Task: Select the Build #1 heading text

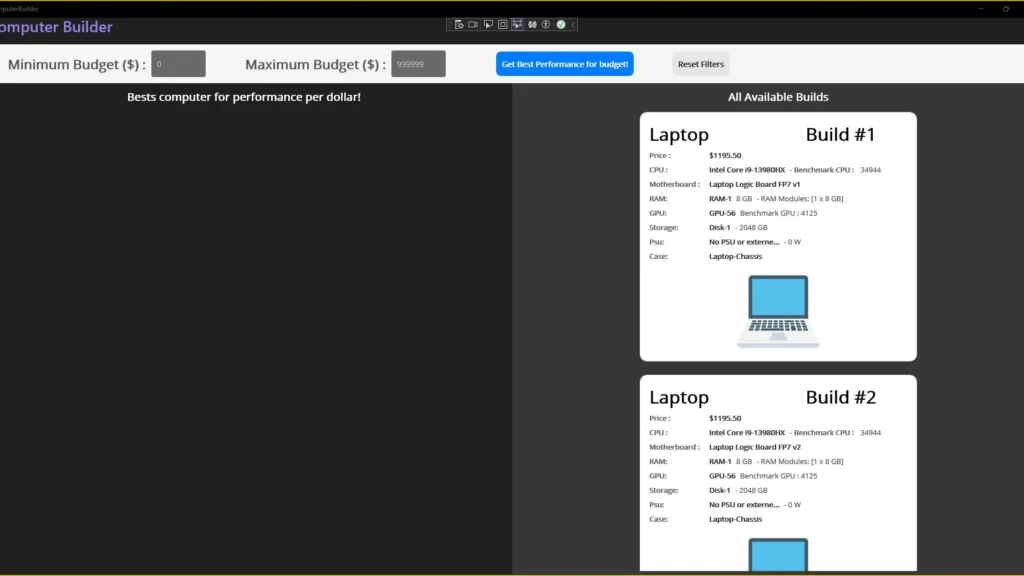Action: pyautogui.click(x=840, y=134)
